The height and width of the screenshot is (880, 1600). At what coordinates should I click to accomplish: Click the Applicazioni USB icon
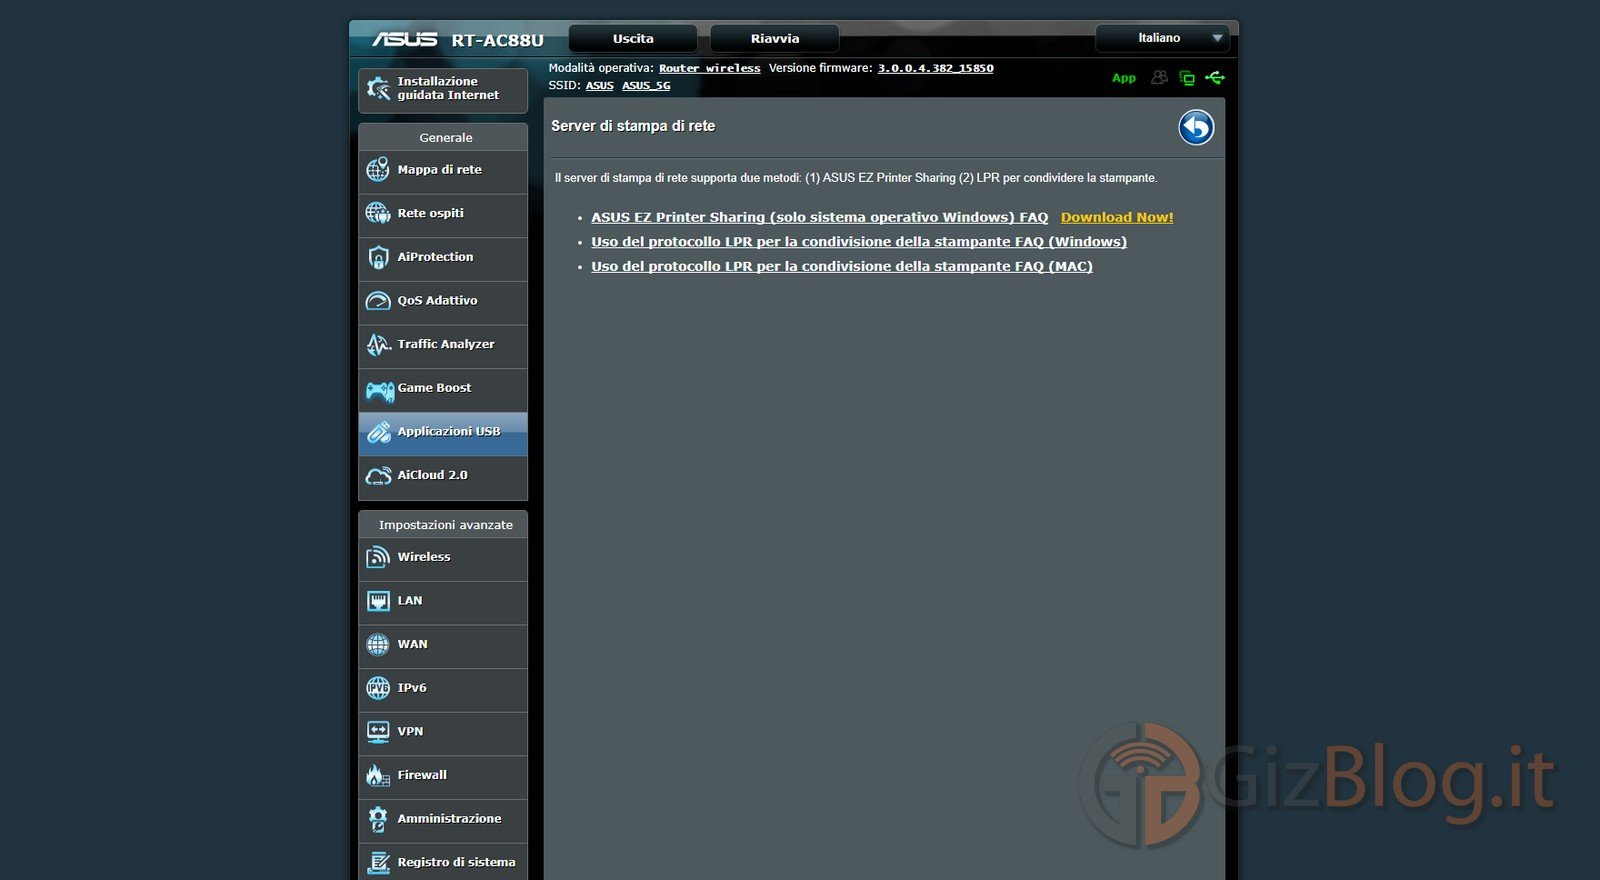coord(378,432)
